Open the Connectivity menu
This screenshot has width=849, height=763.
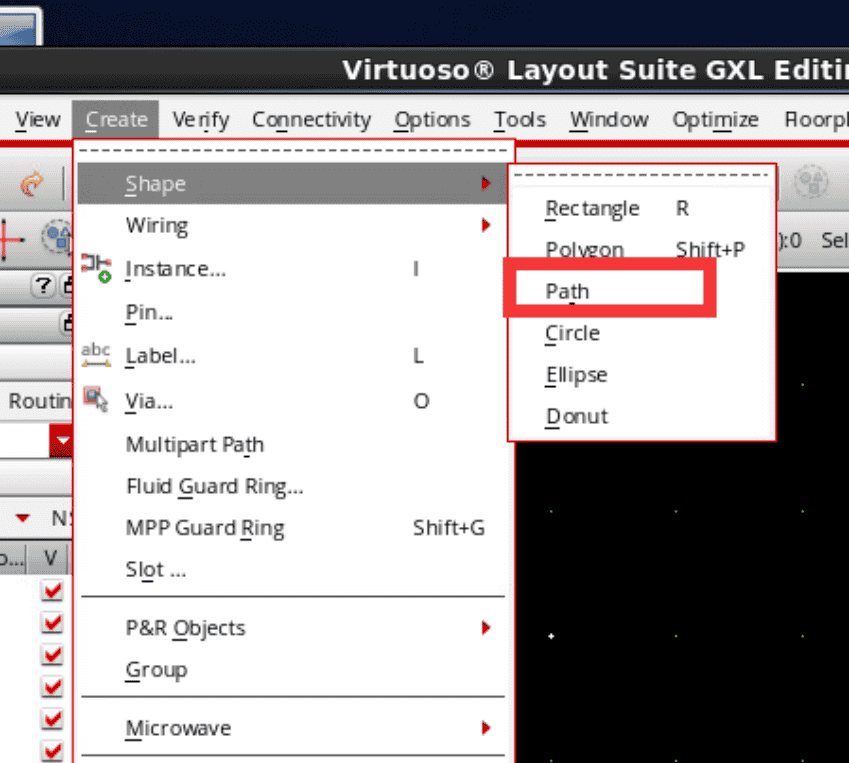click(x=311, y=119)
